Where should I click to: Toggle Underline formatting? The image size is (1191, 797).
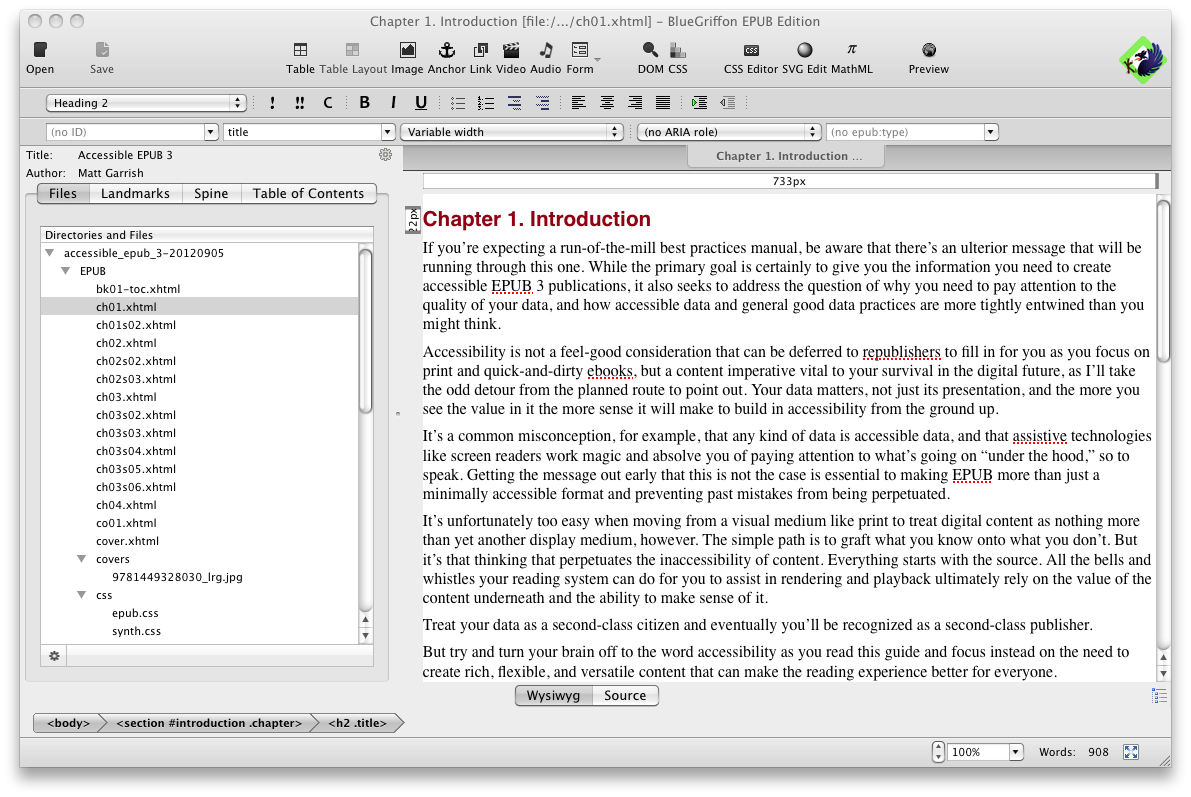pos(421,103)
